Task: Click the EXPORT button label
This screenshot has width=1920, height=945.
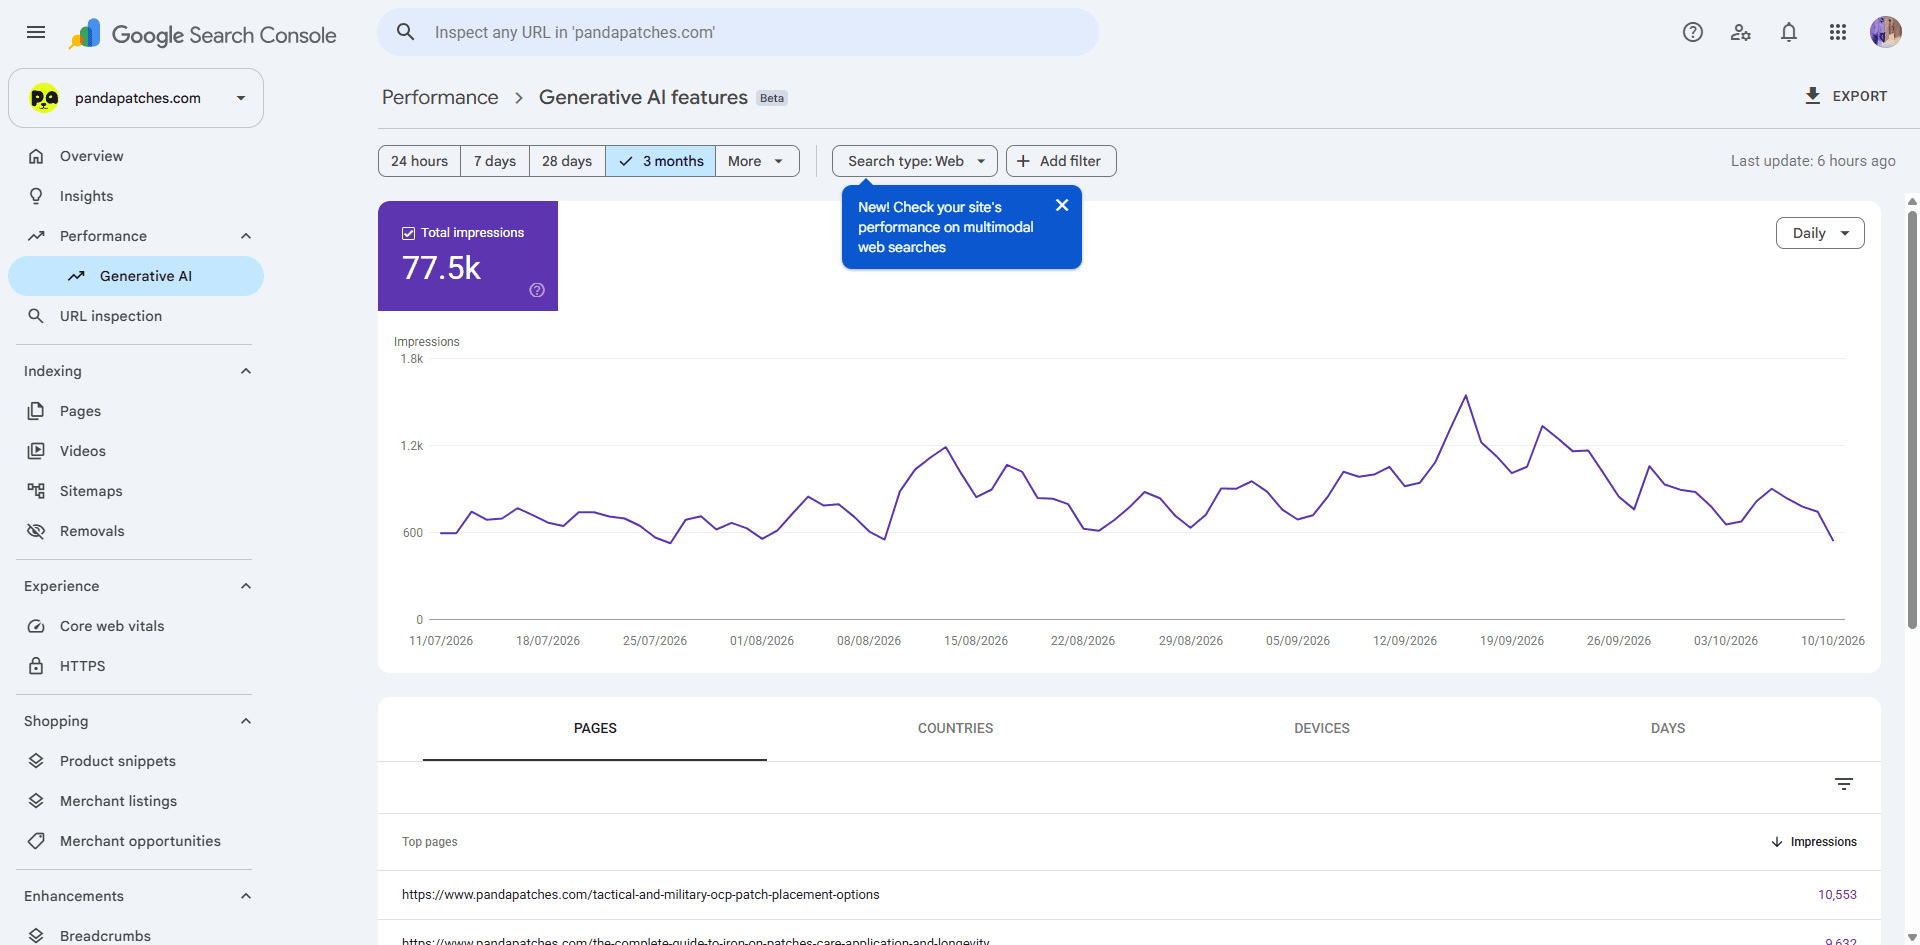Action: [x=1860, y=96]
